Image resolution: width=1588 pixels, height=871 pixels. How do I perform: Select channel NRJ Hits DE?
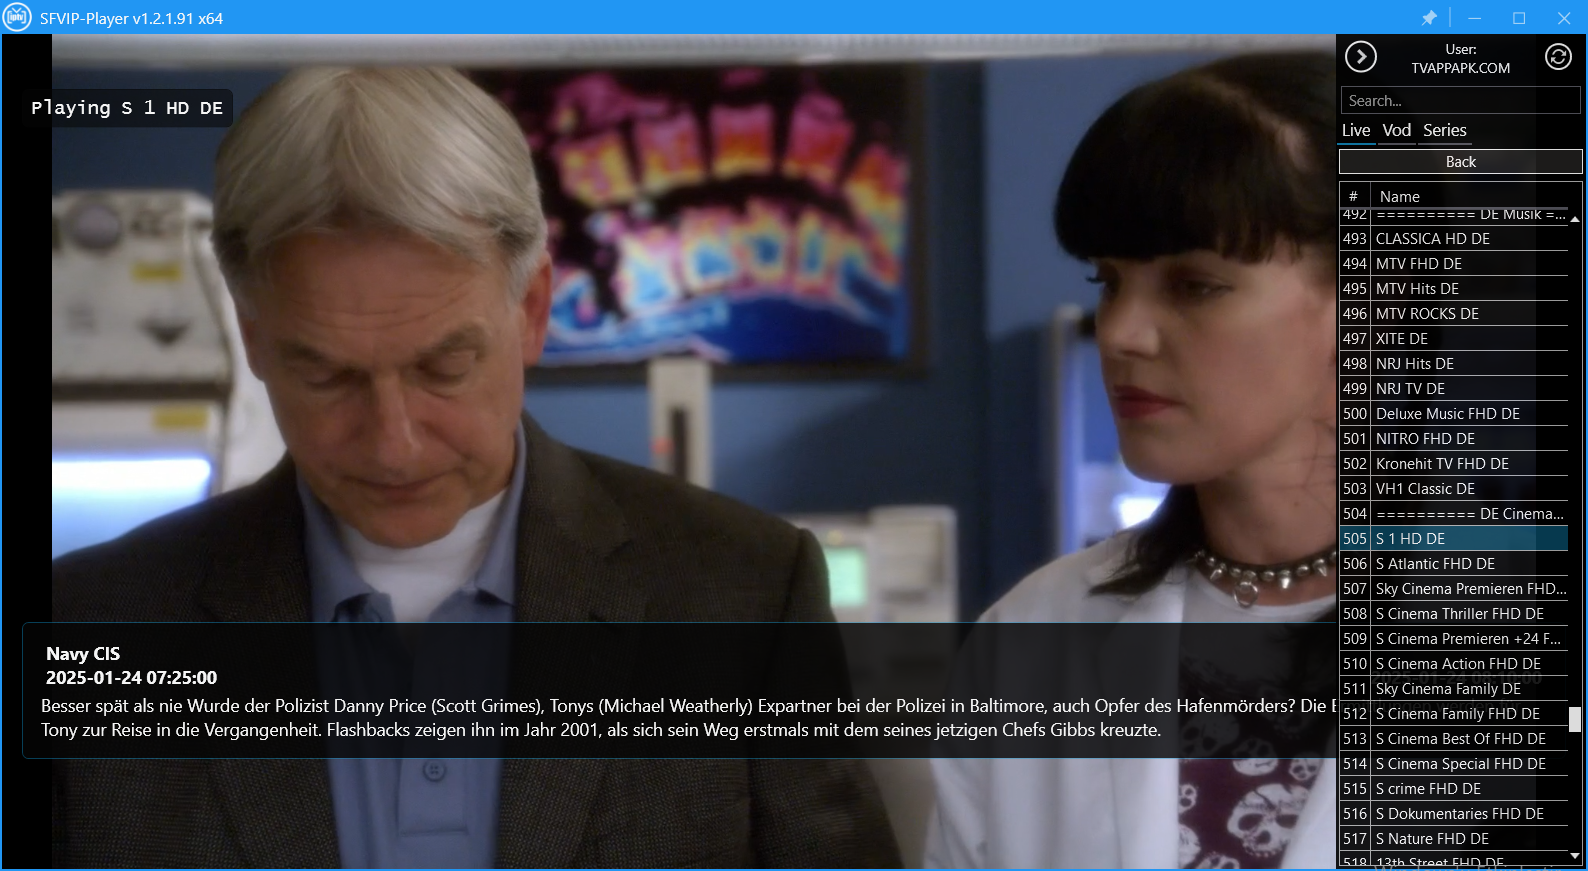pyautogui.click(x=1454, y=364)
